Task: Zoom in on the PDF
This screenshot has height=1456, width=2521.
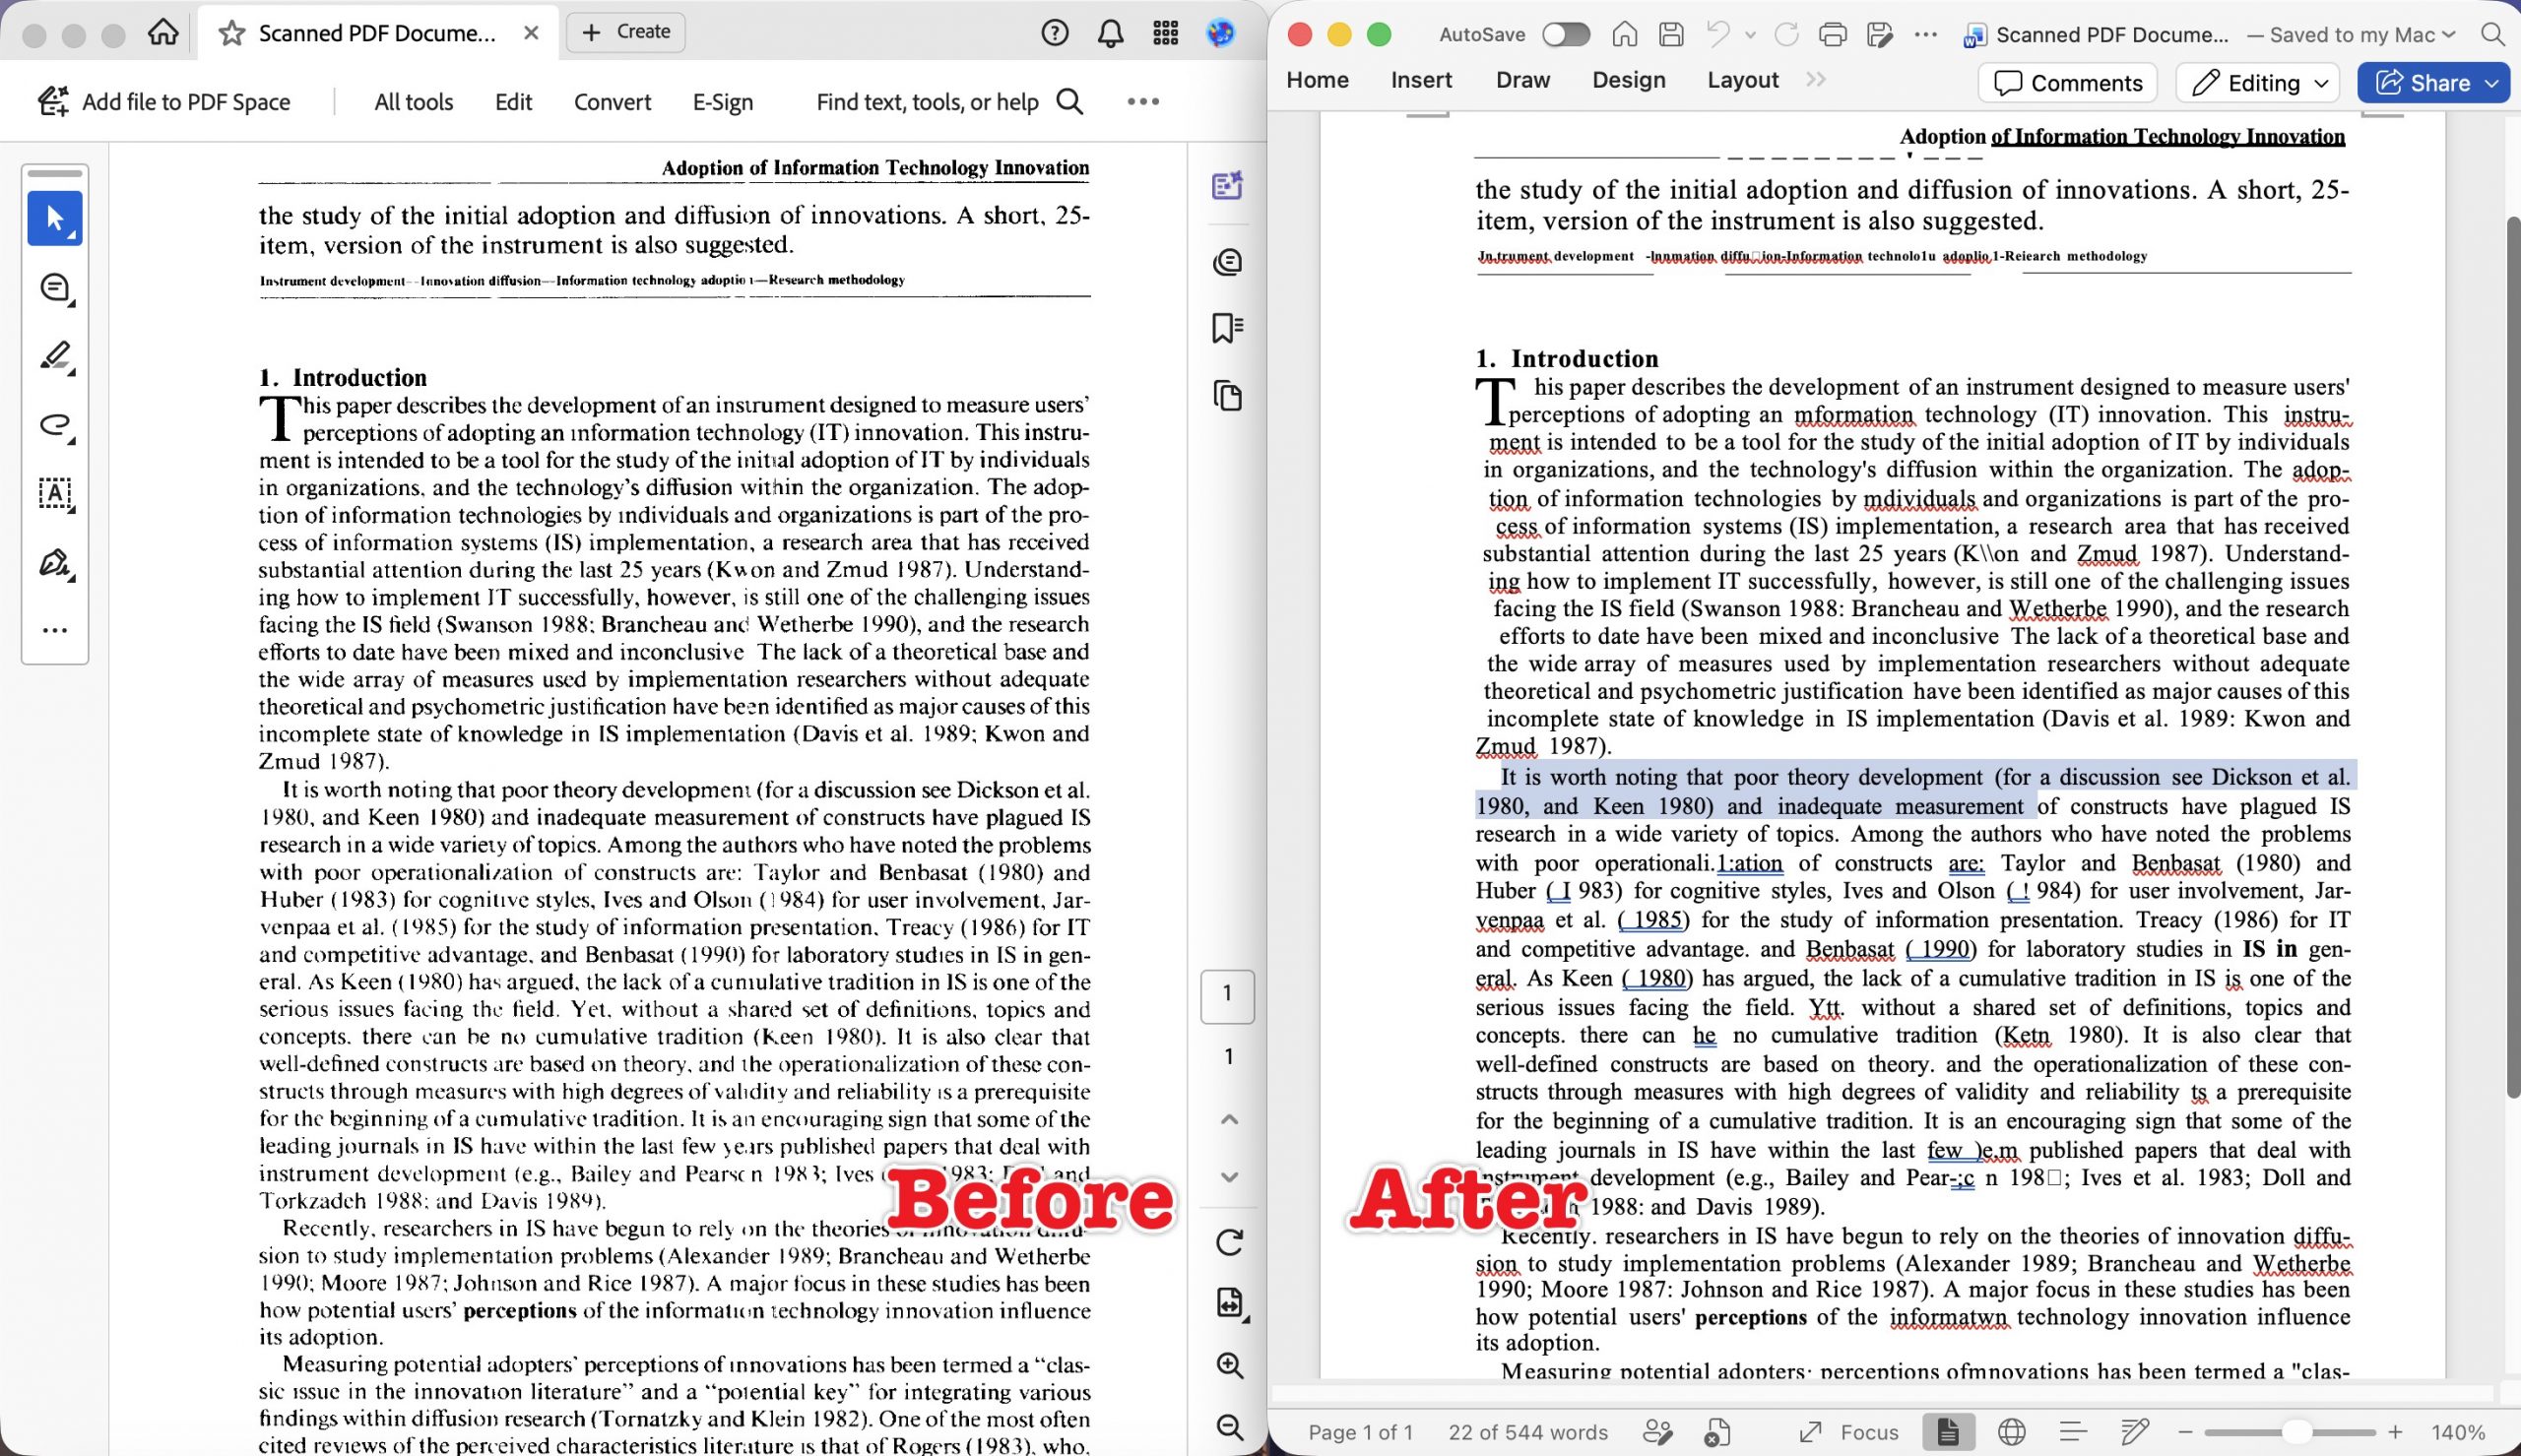Action: pyautogui.click(x=1229, y=1366)
